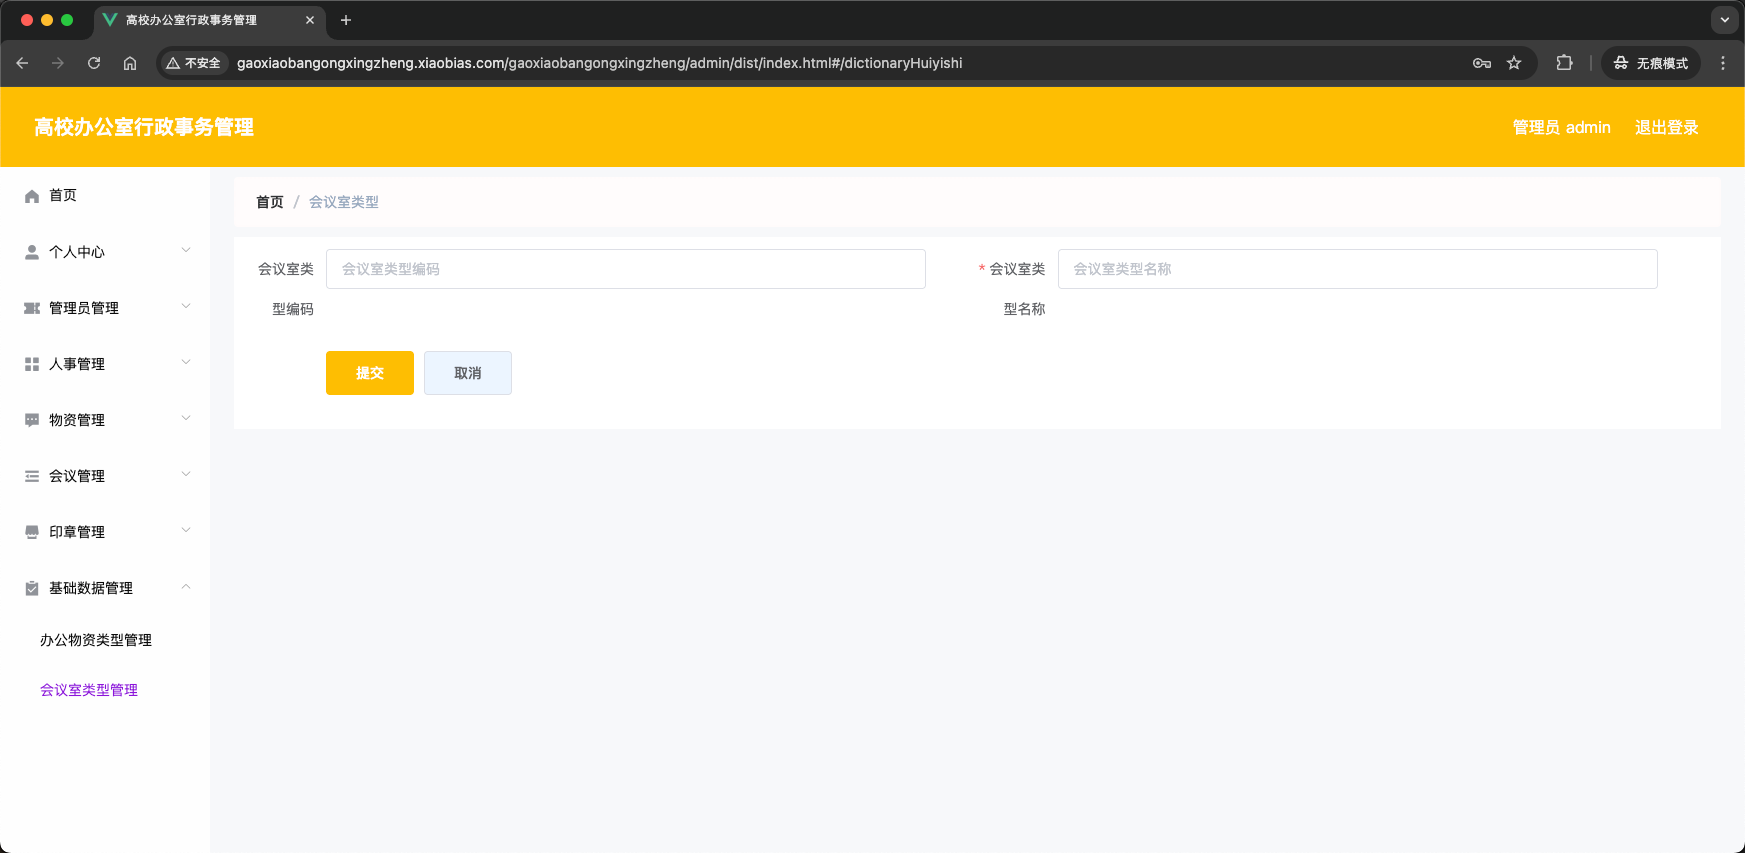Expand the 人事管理 menu chevron

click(x=186, y=362)
